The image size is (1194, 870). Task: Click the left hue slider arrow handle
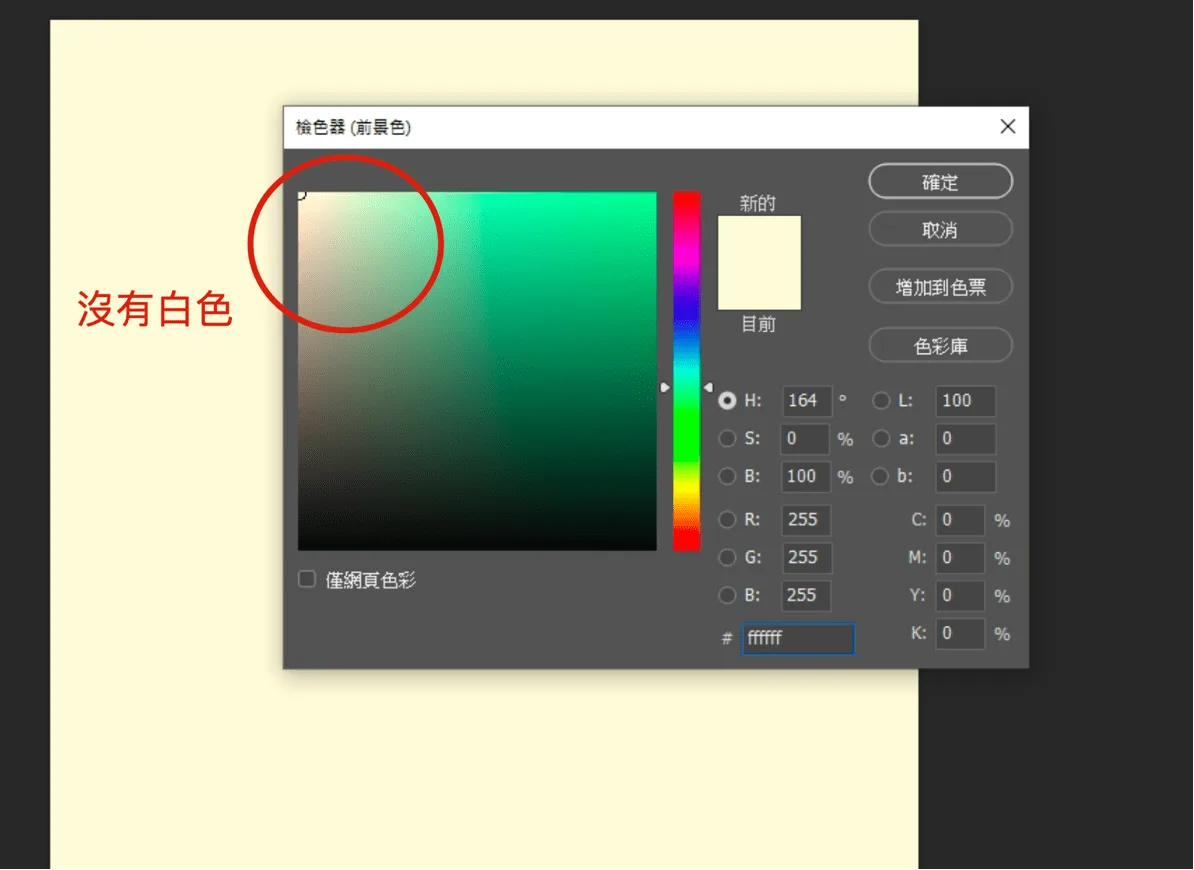pyautogui.click(x=665, y=387)
